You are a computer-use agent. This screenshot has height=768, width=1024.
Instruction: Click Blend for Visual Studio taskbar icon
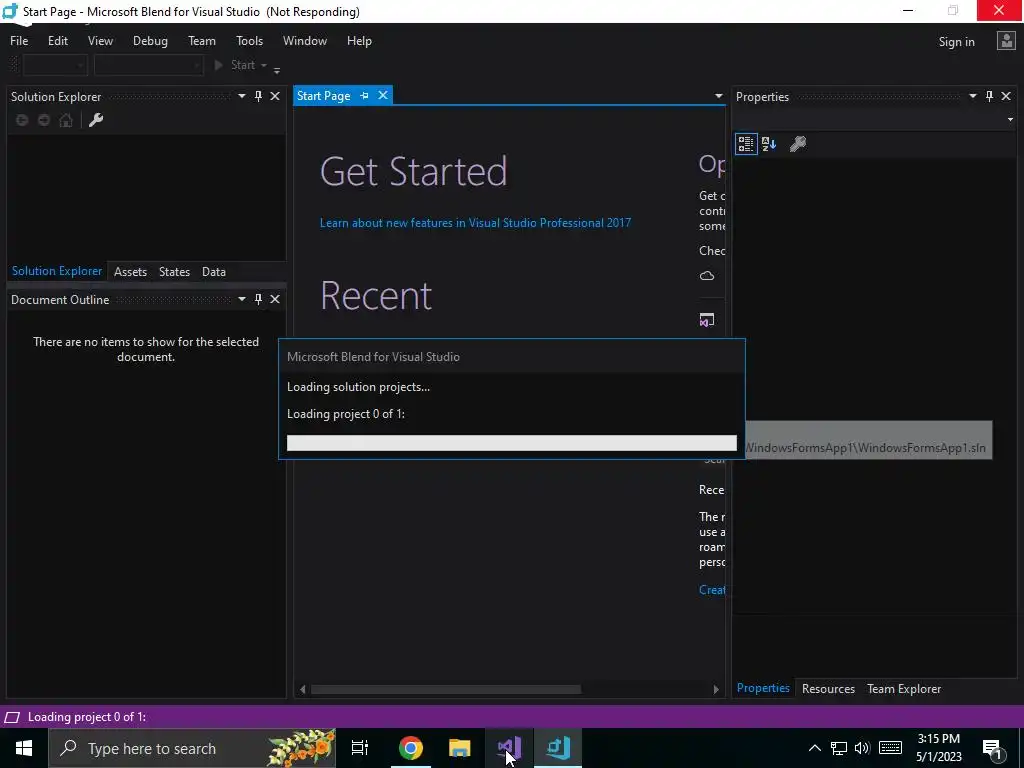click(x=558, y=748)
